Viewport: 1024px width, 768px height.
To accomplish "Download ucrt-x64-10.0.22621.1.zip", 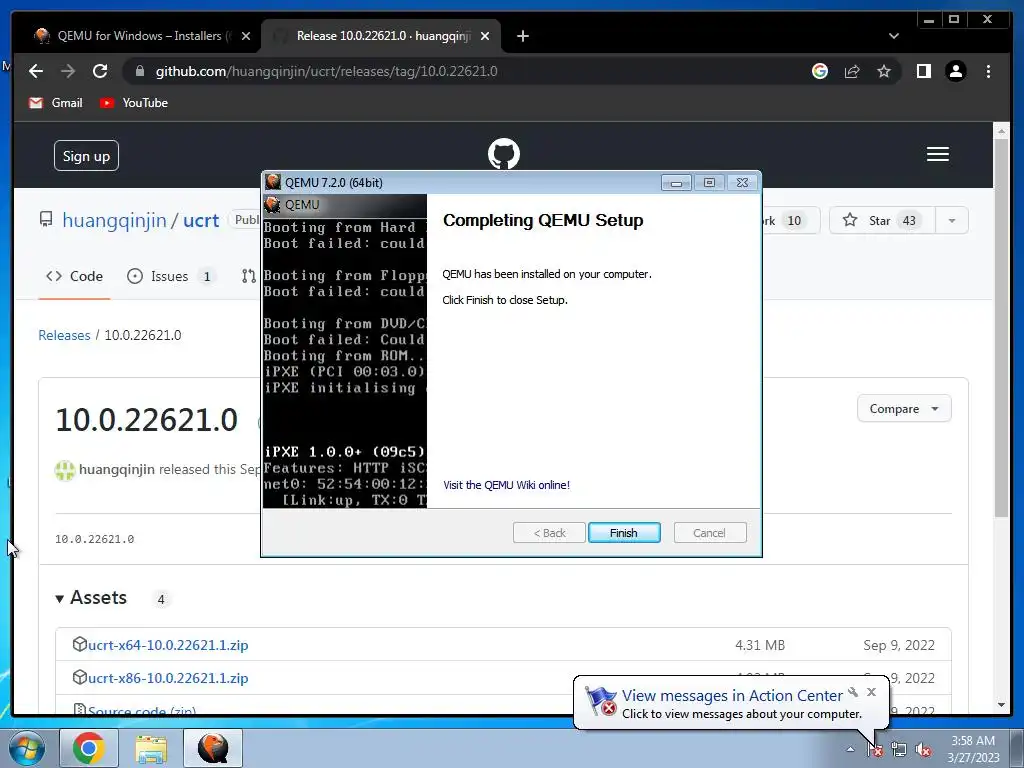I will [168, 645].
